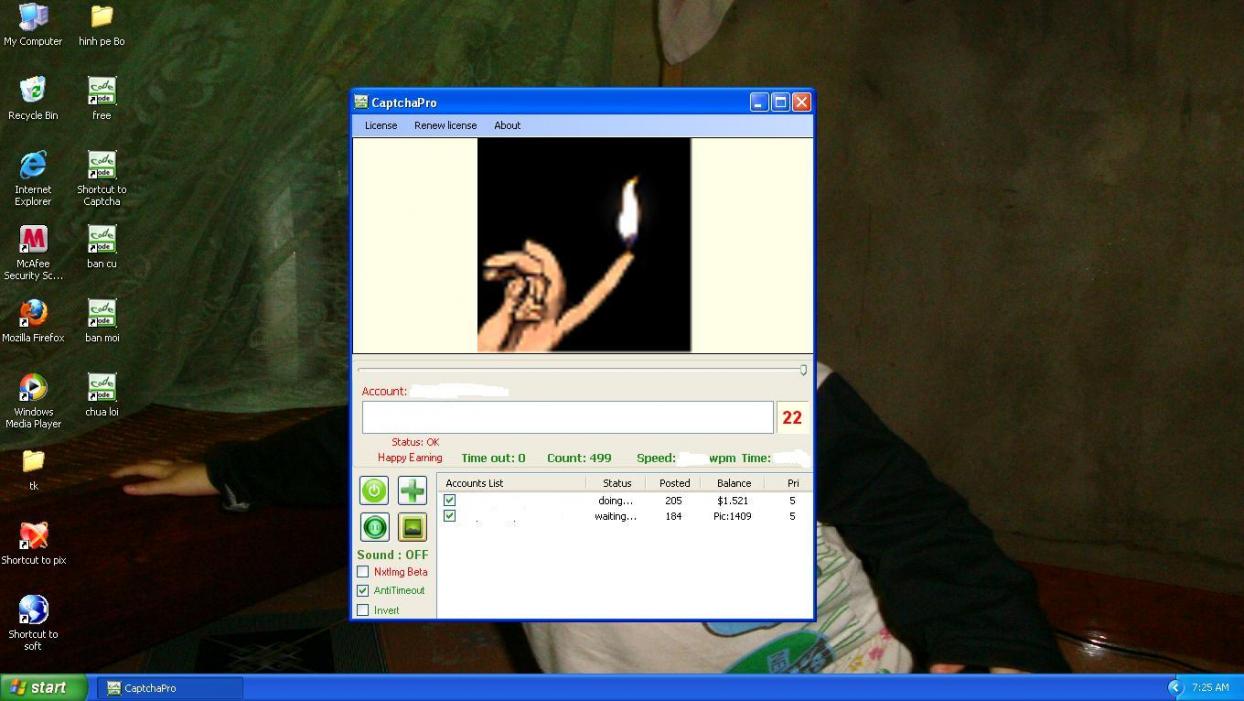Enable the NxtImg Beta checkbox
Screen dimensions: 1244x701
tap(363, 572)
